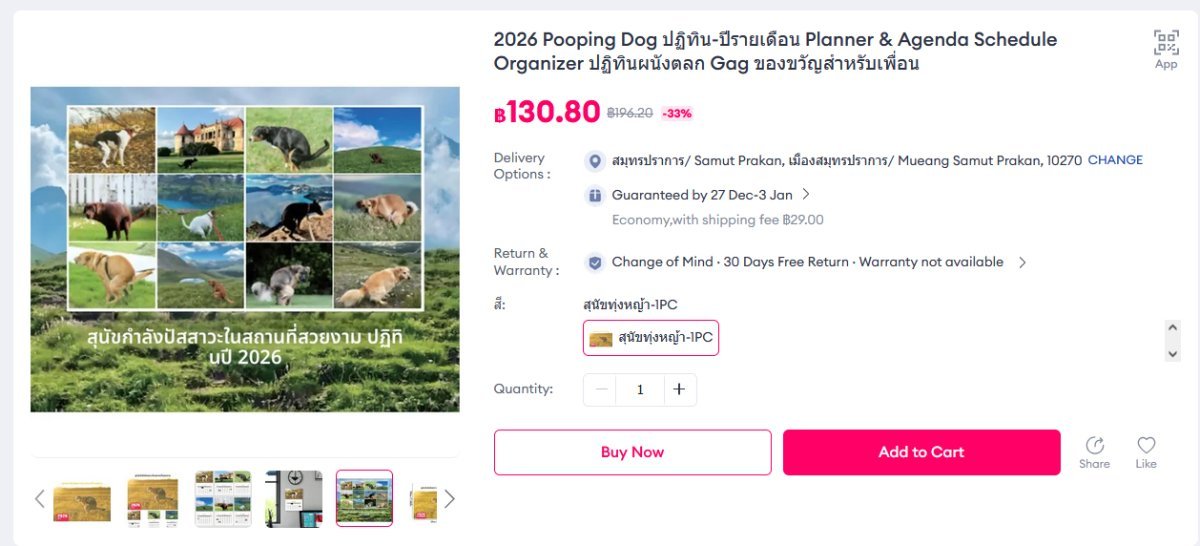Open the App QR code icon
This screenshot has width=1200, height=546.
coord(1166,43)
